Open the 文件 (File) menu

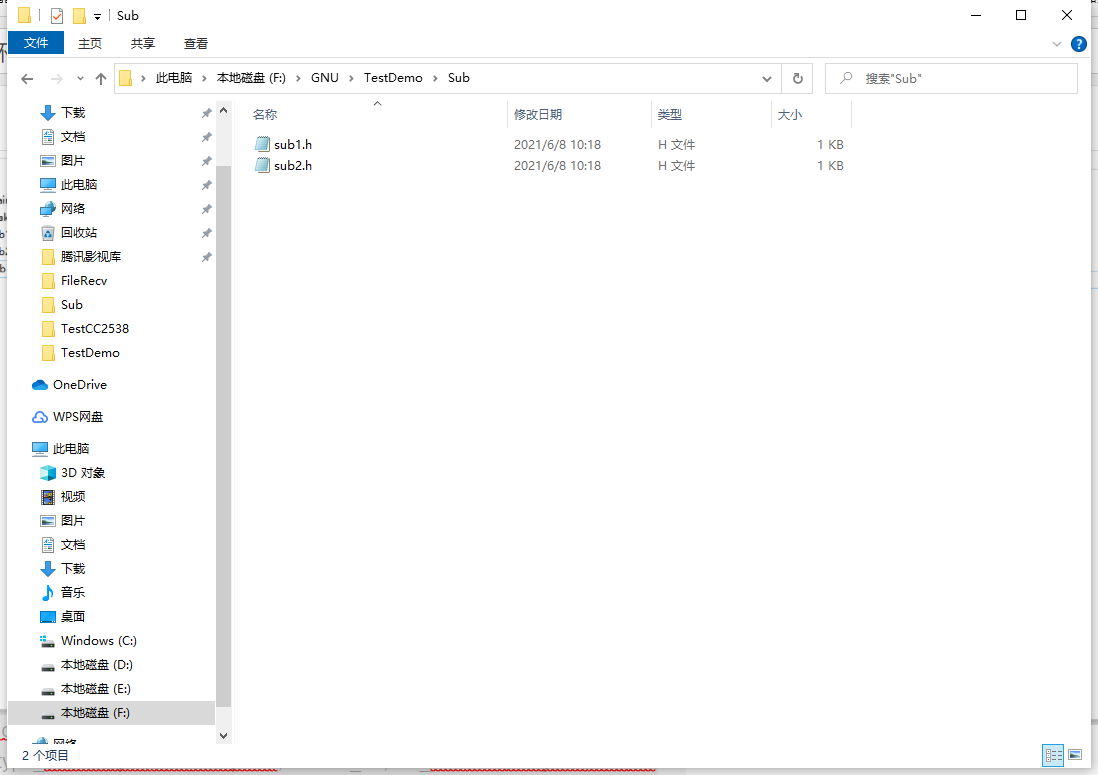36,43
